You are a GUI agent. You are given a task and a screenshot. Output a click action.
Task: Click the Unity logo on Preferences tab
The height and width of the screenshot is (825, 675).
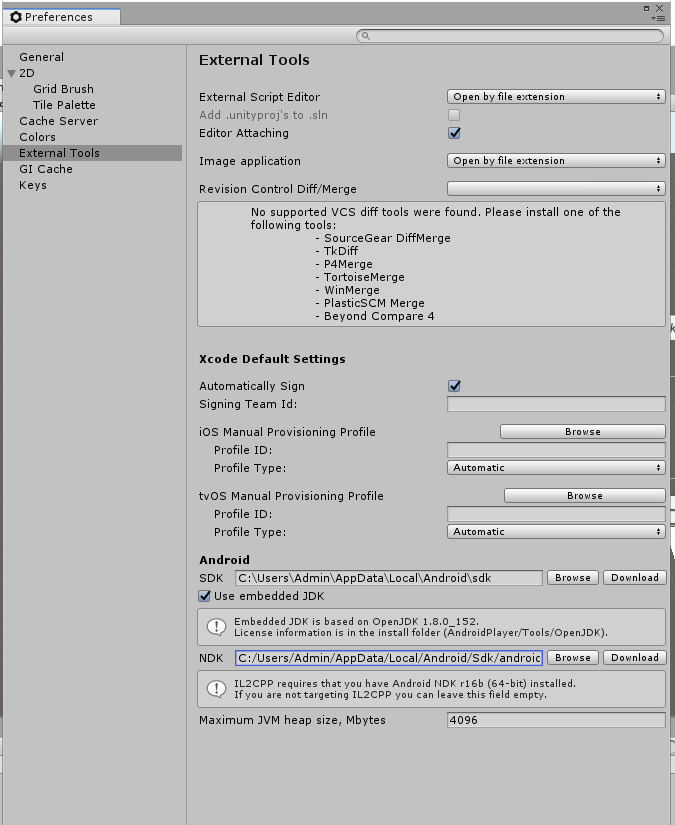pos(16,17)
